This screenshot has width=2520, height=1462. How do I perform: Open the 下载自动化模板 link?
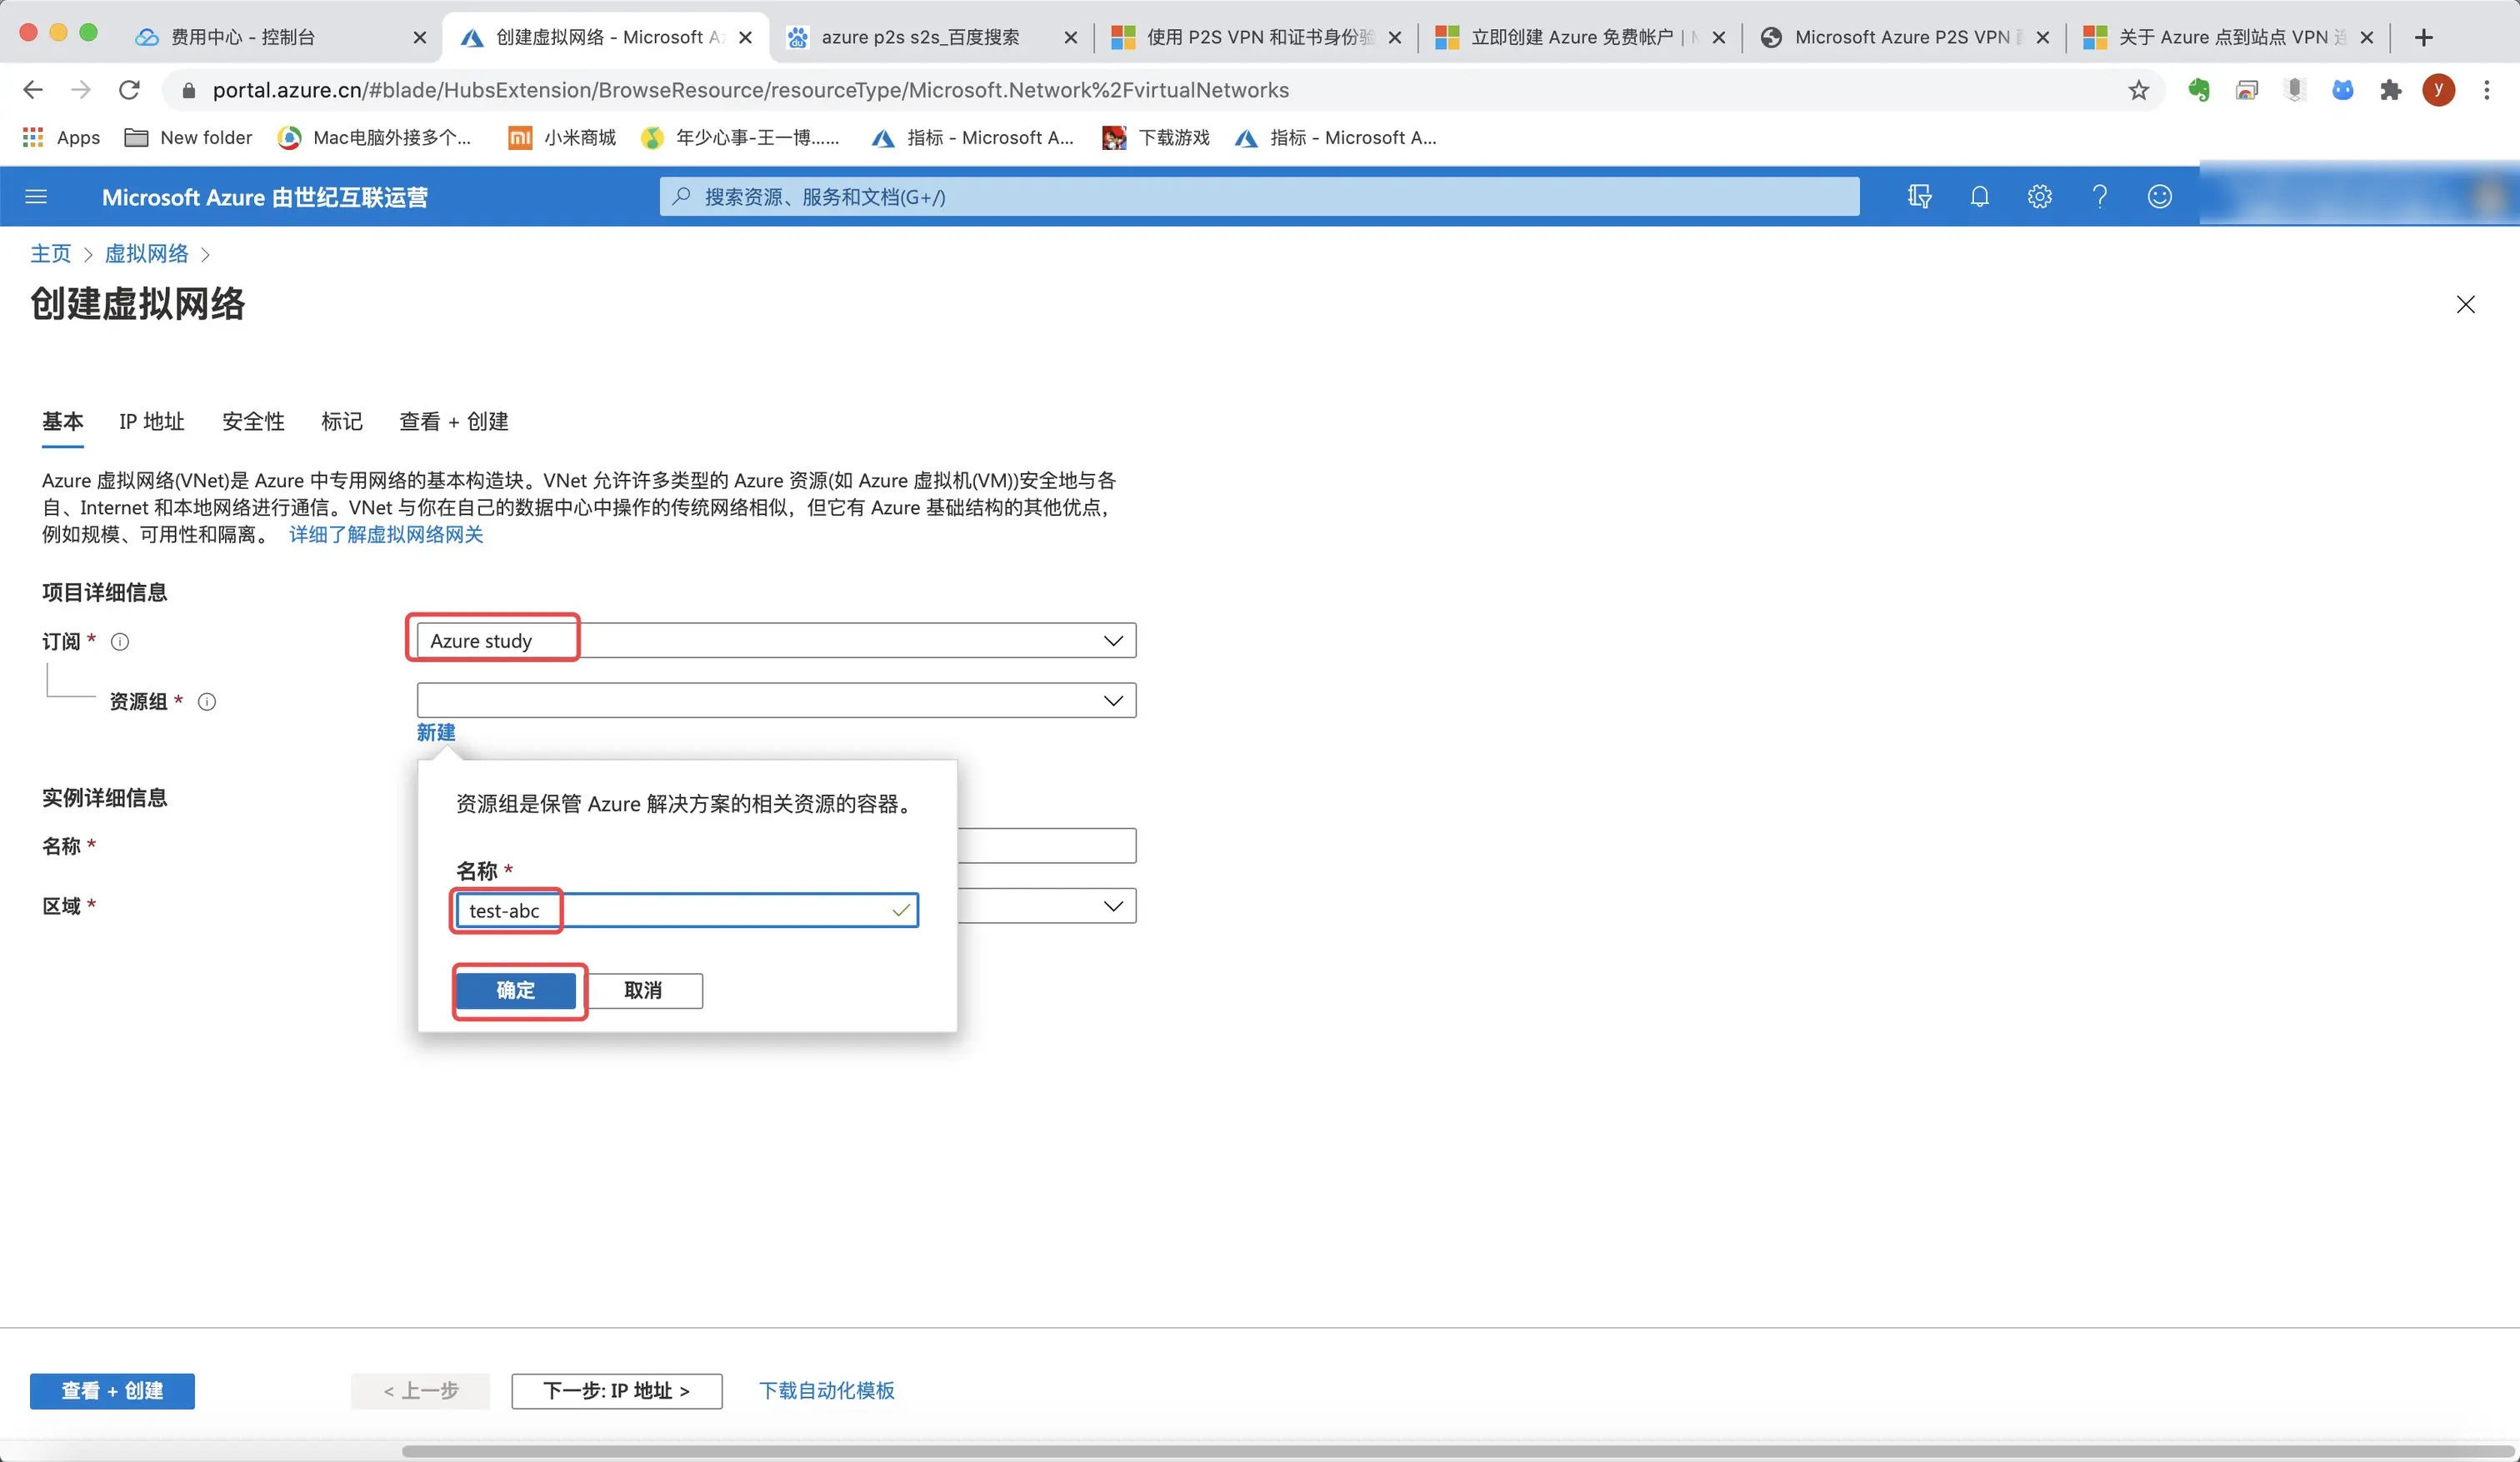tap(826, 1390)
